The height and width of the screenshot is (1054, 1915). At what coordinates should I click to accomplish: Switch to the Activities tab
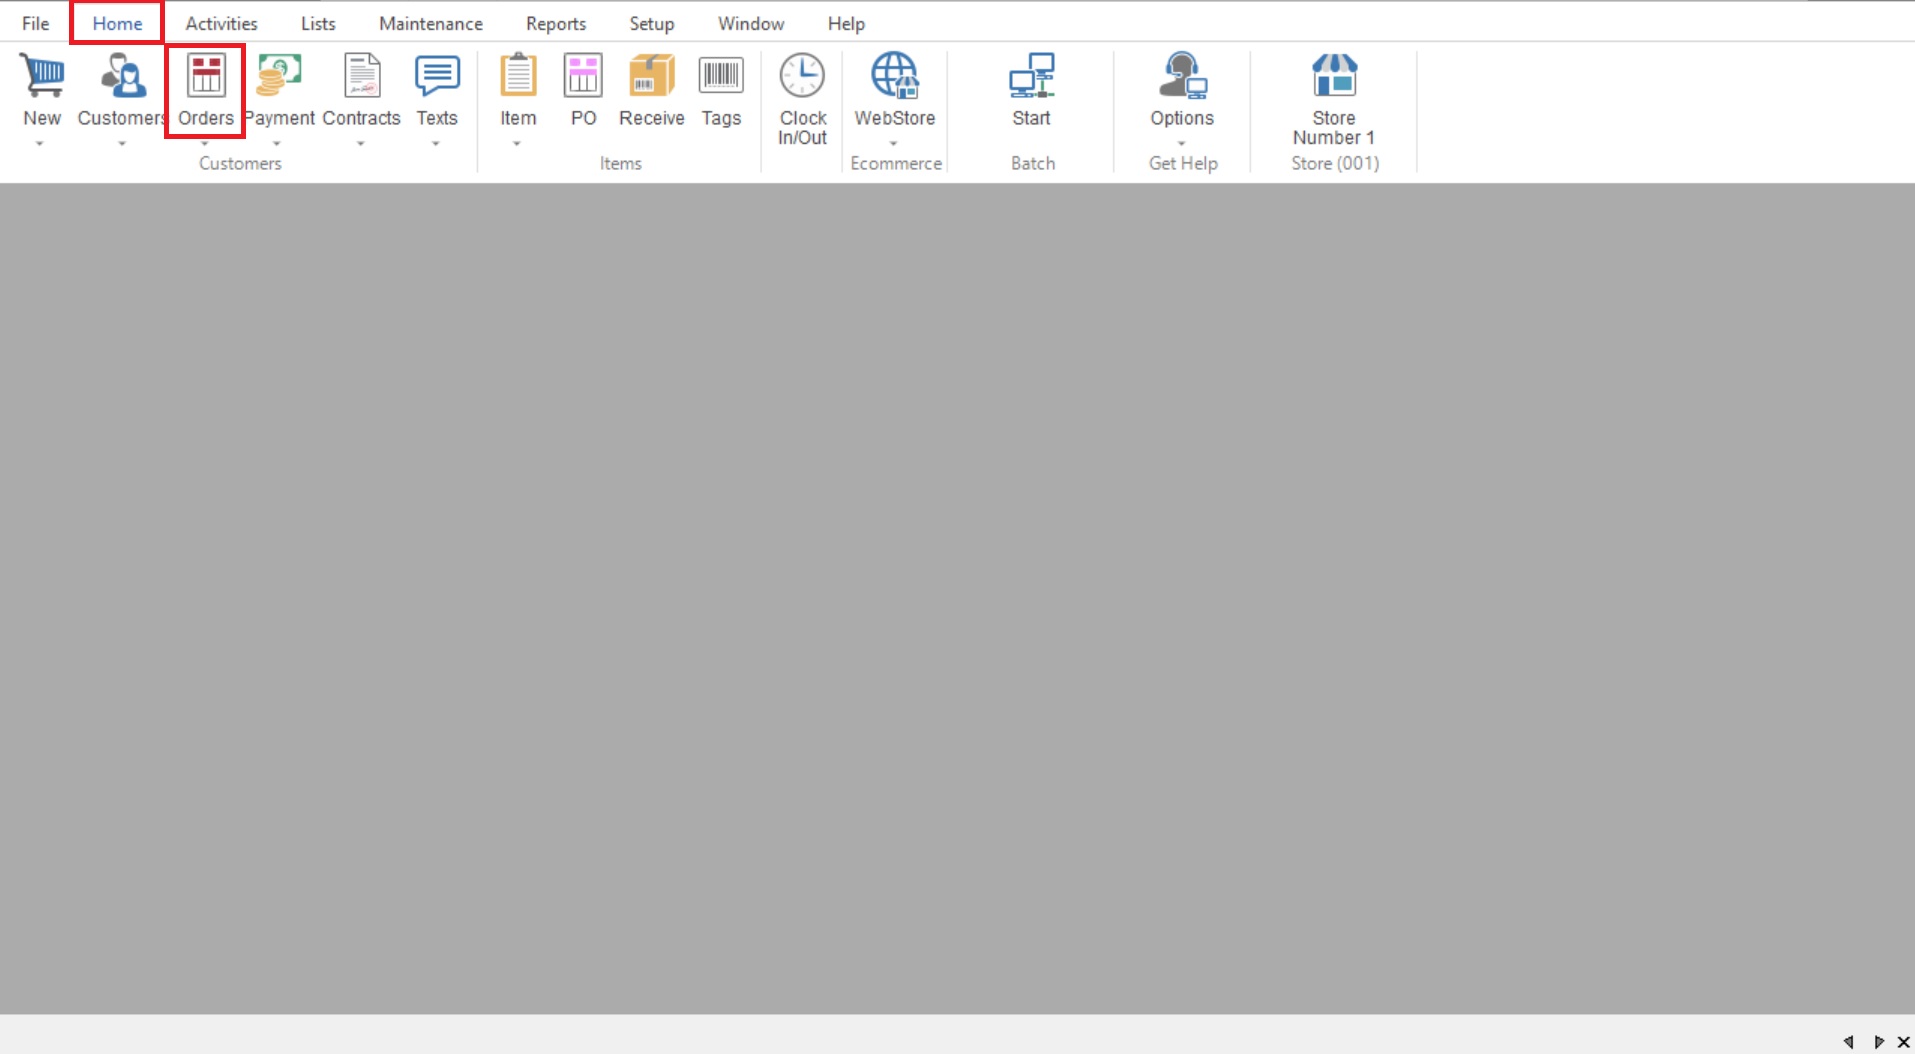221,23
